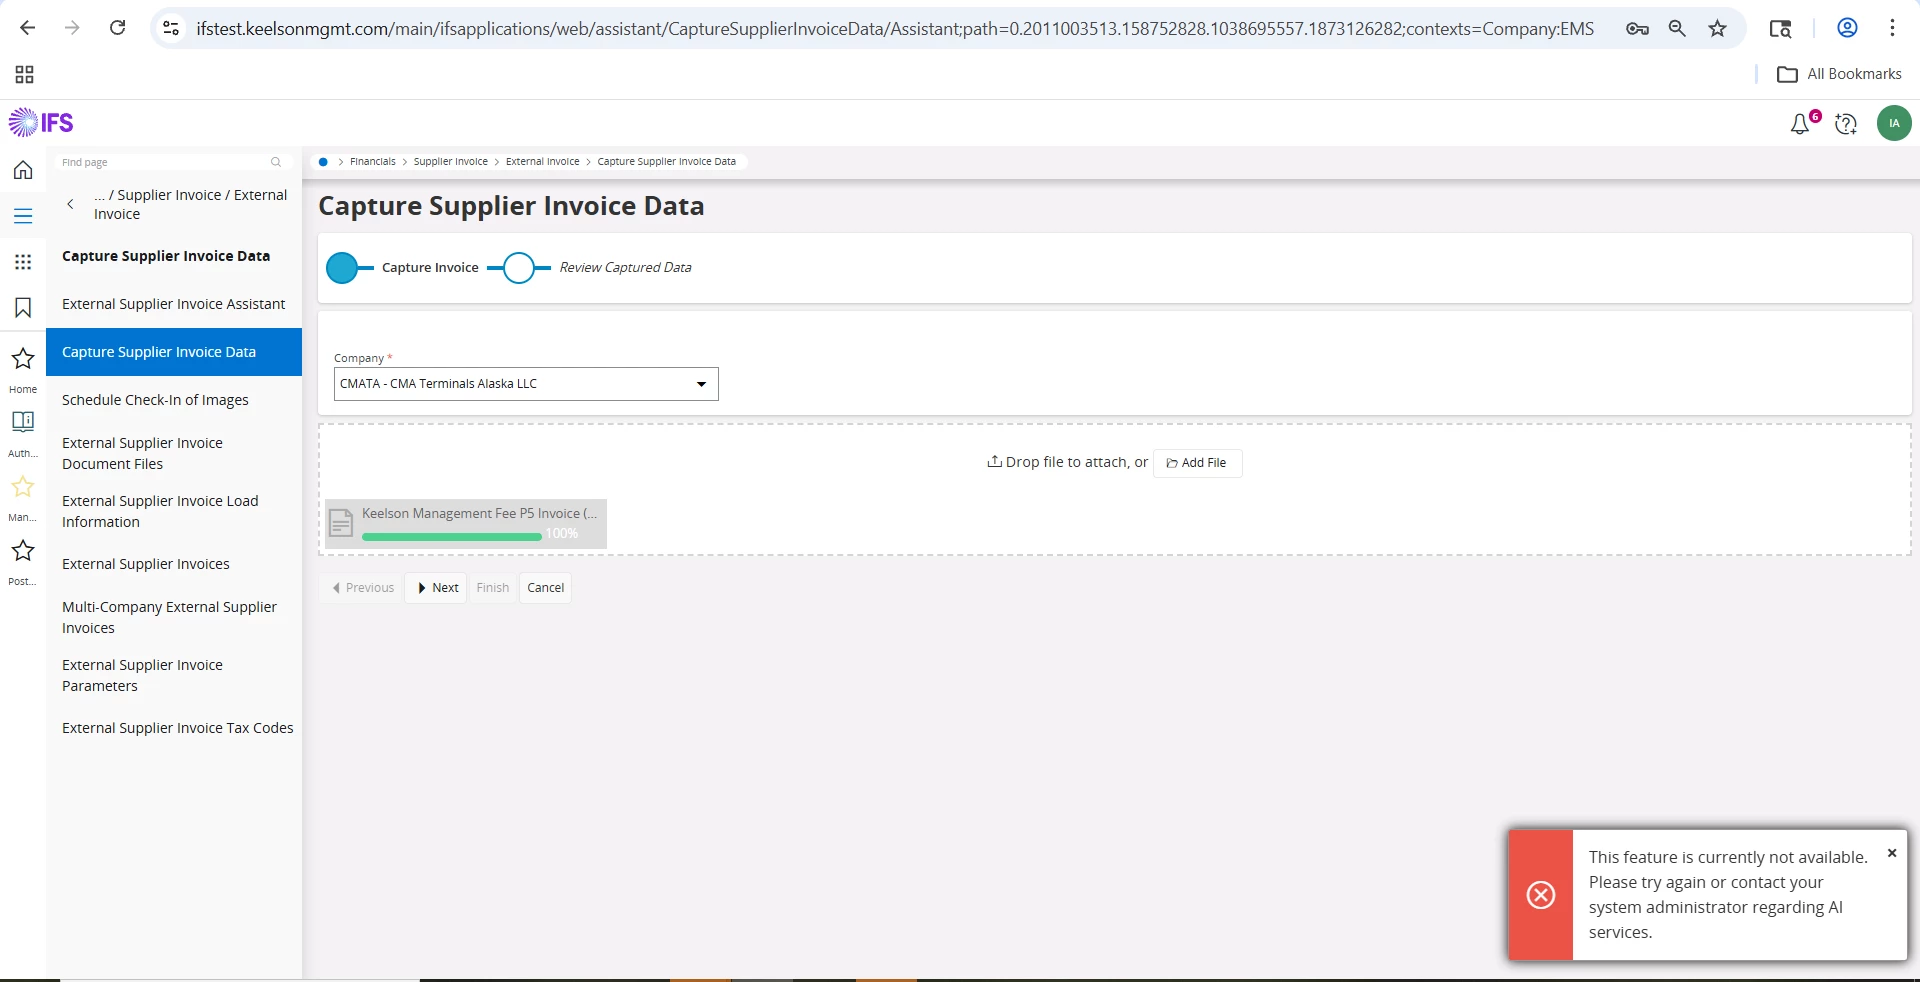
Task: Click the IFS logo
Action: (x=41, y=123)
